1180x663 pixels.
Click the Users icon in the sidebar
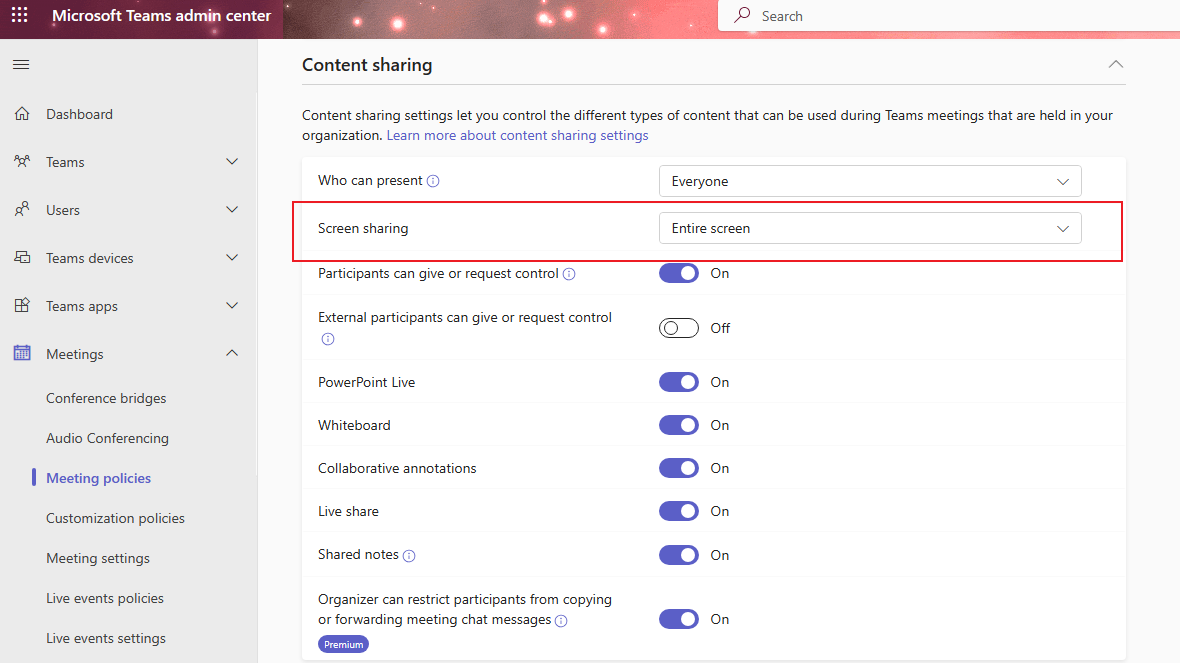21,210
